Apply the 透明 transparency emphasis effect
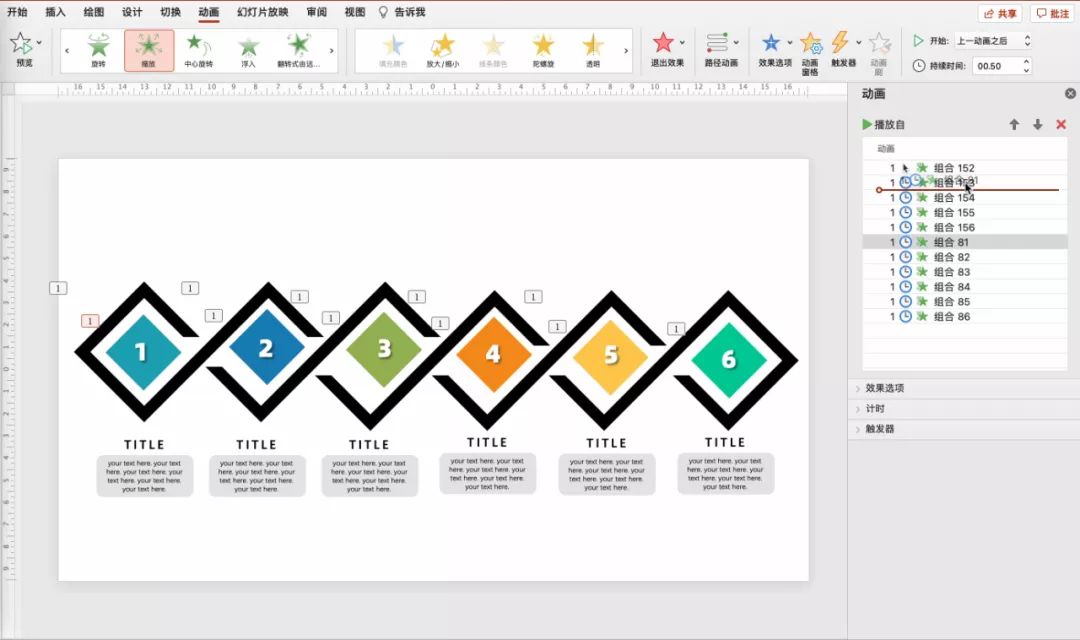Screen dimensions: 1080x640 pos(592,50)
